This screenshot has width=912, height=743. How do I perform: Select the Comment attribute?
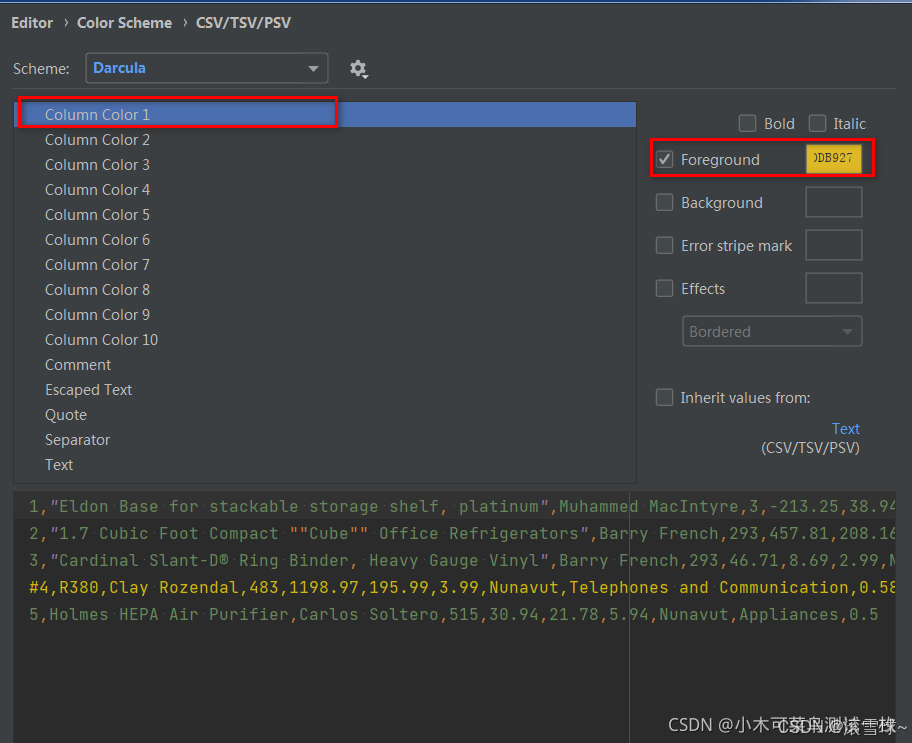tap(325, 365)
